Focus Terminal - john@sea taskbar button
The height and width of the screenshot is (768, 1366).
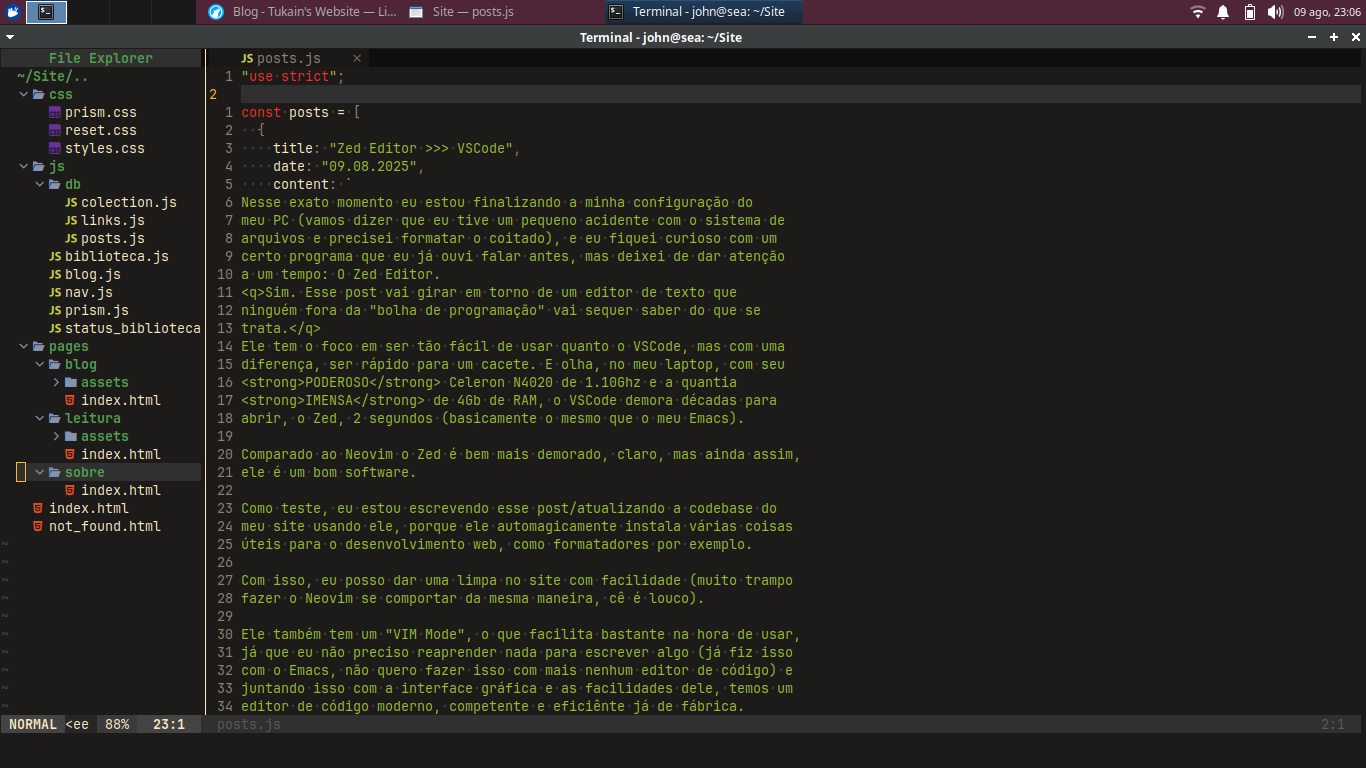[703, 12]
